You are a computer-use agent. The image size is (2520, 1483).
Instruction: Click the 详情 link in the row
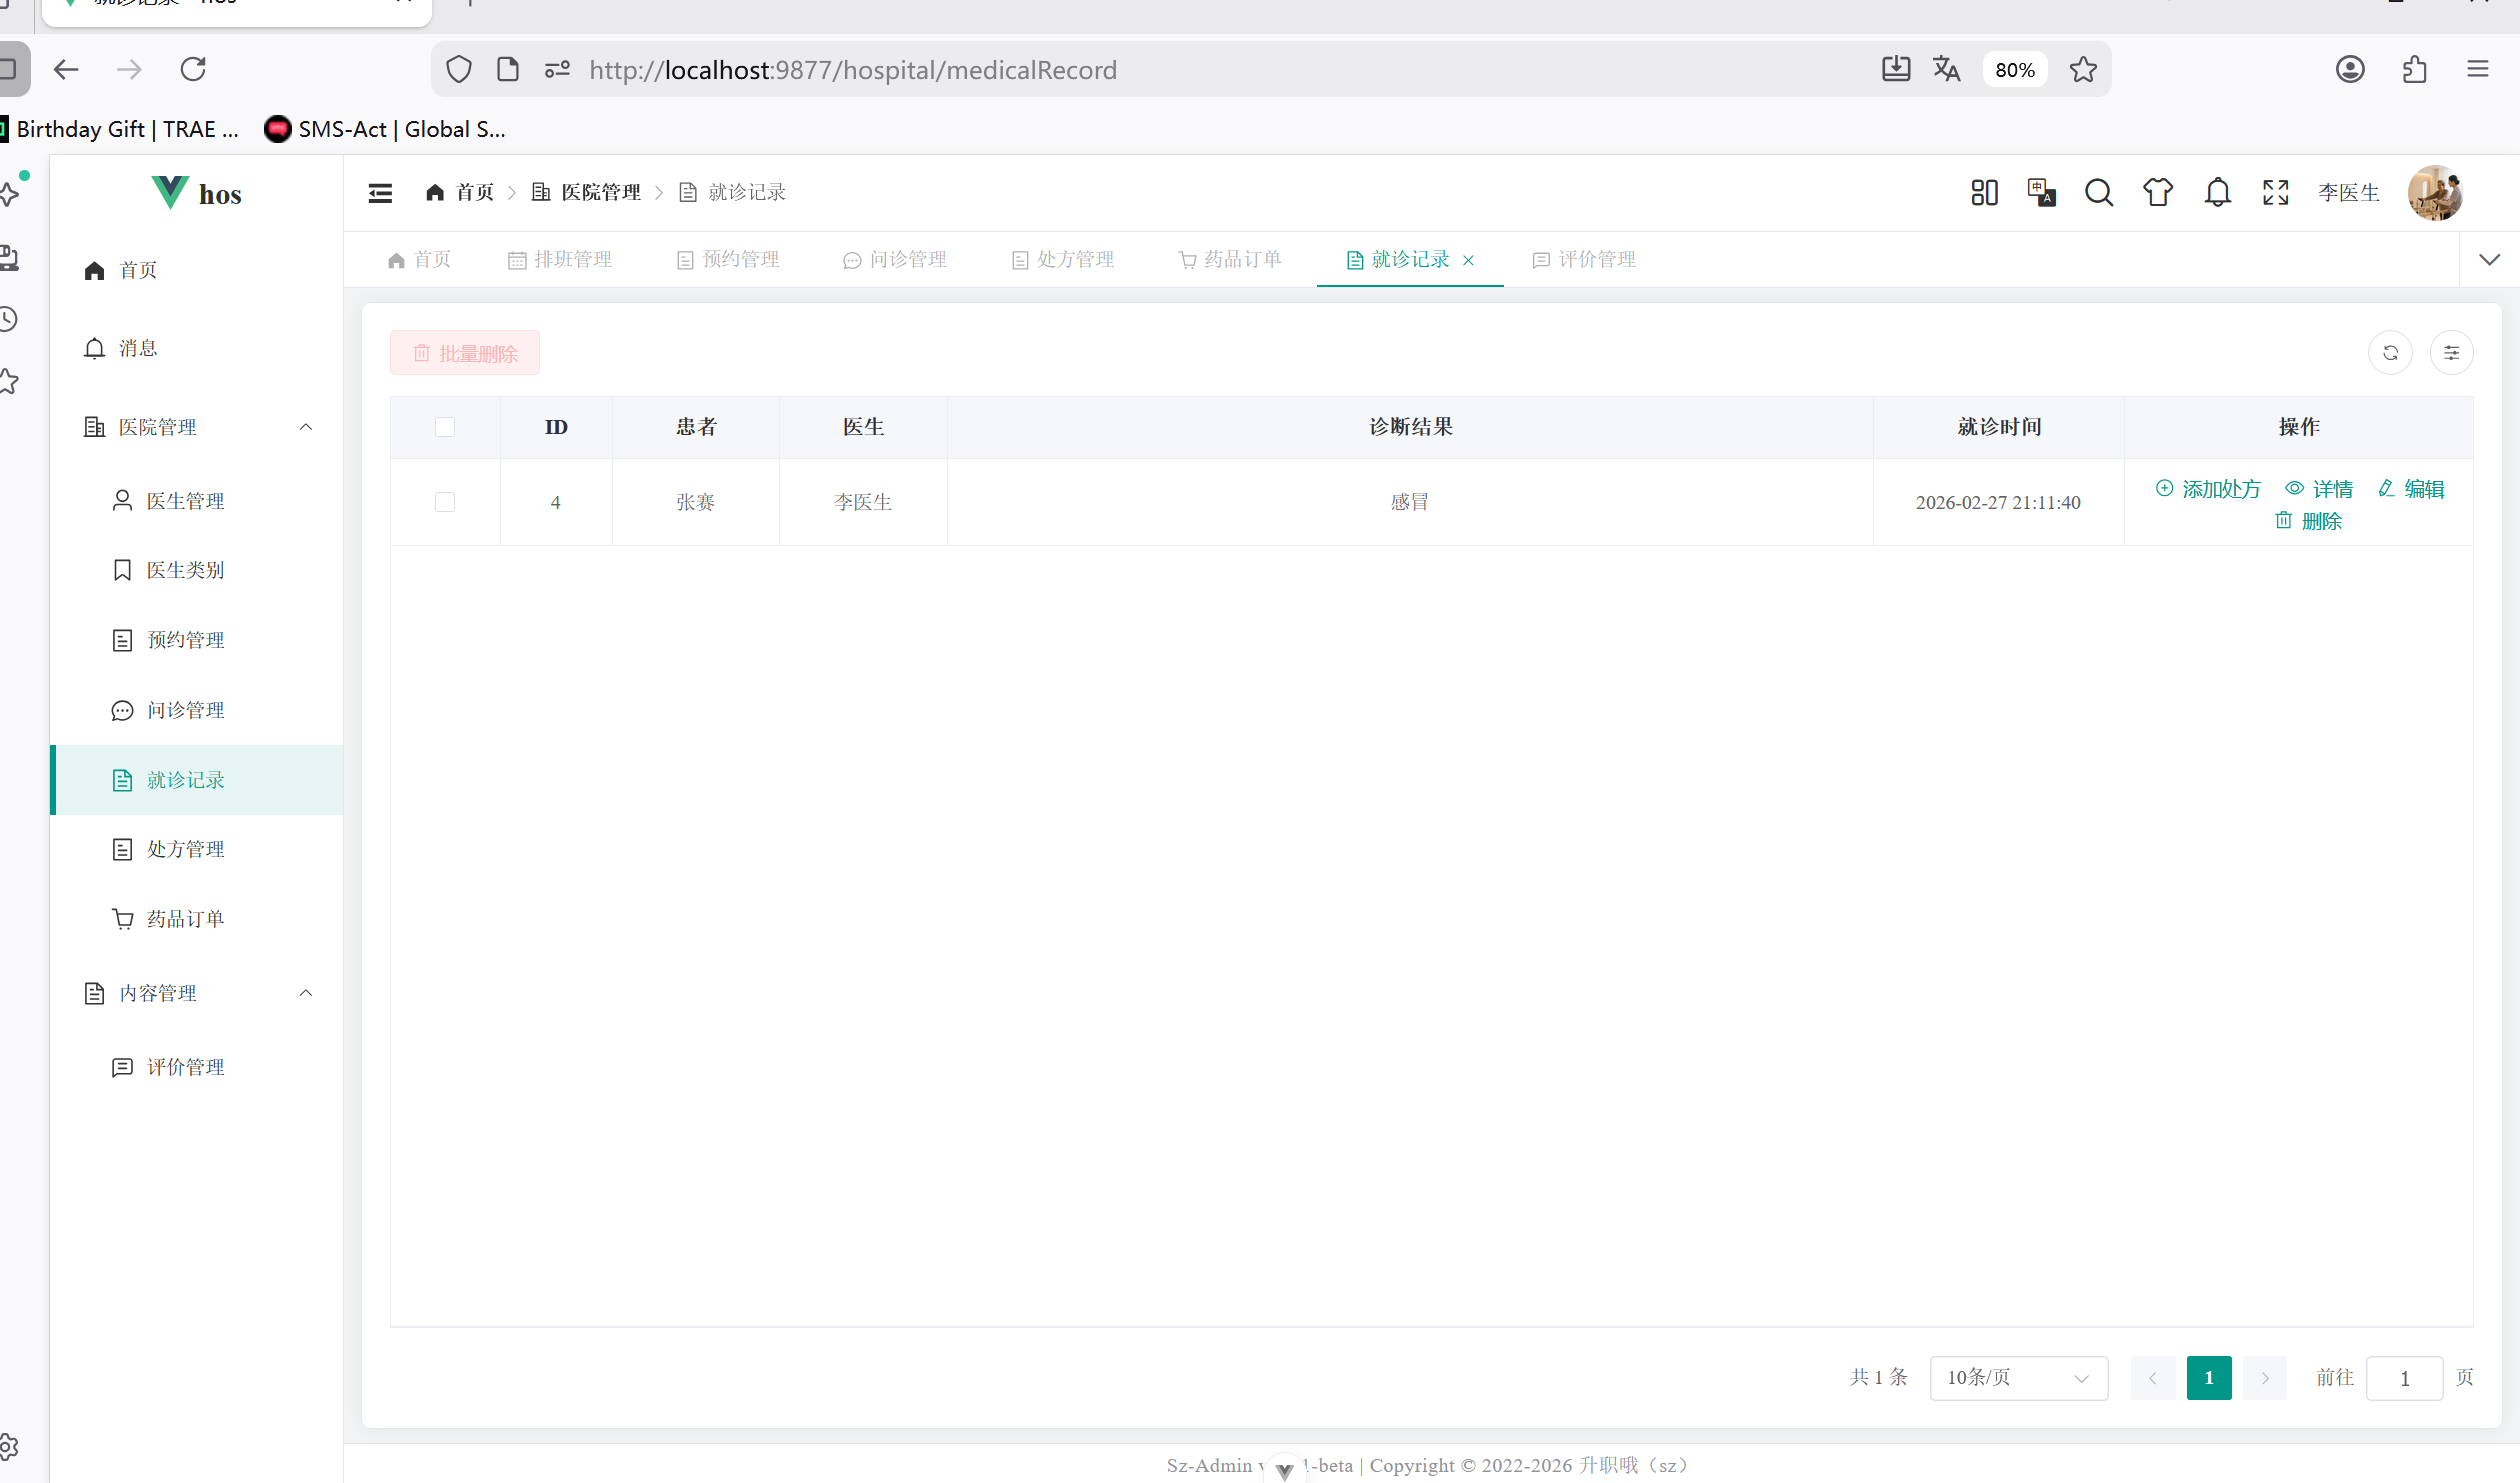coord(2319,489)
